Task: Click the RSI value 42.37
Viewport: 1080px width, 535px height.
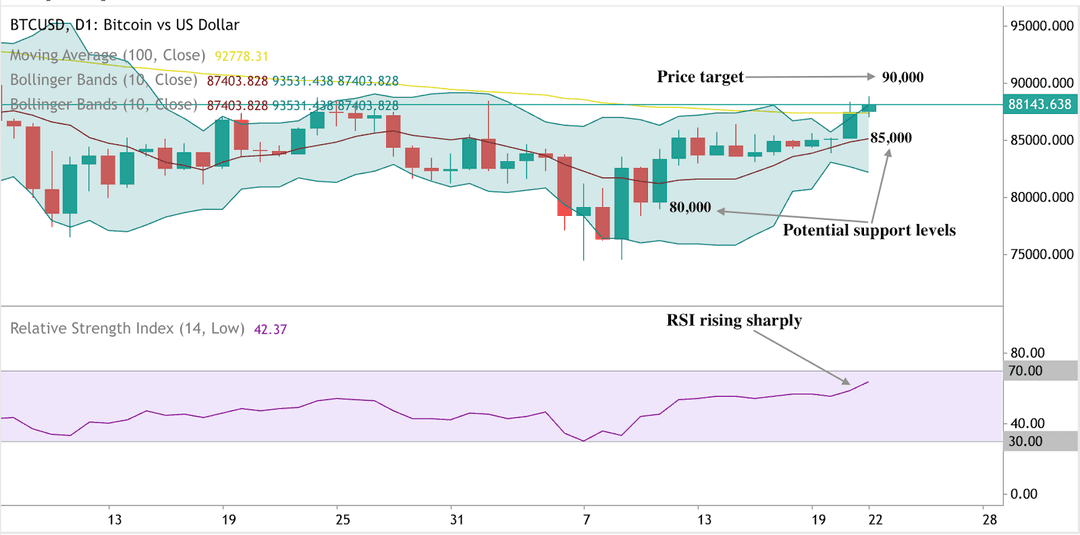Action: pyautogui.click(x=271, y=329)
